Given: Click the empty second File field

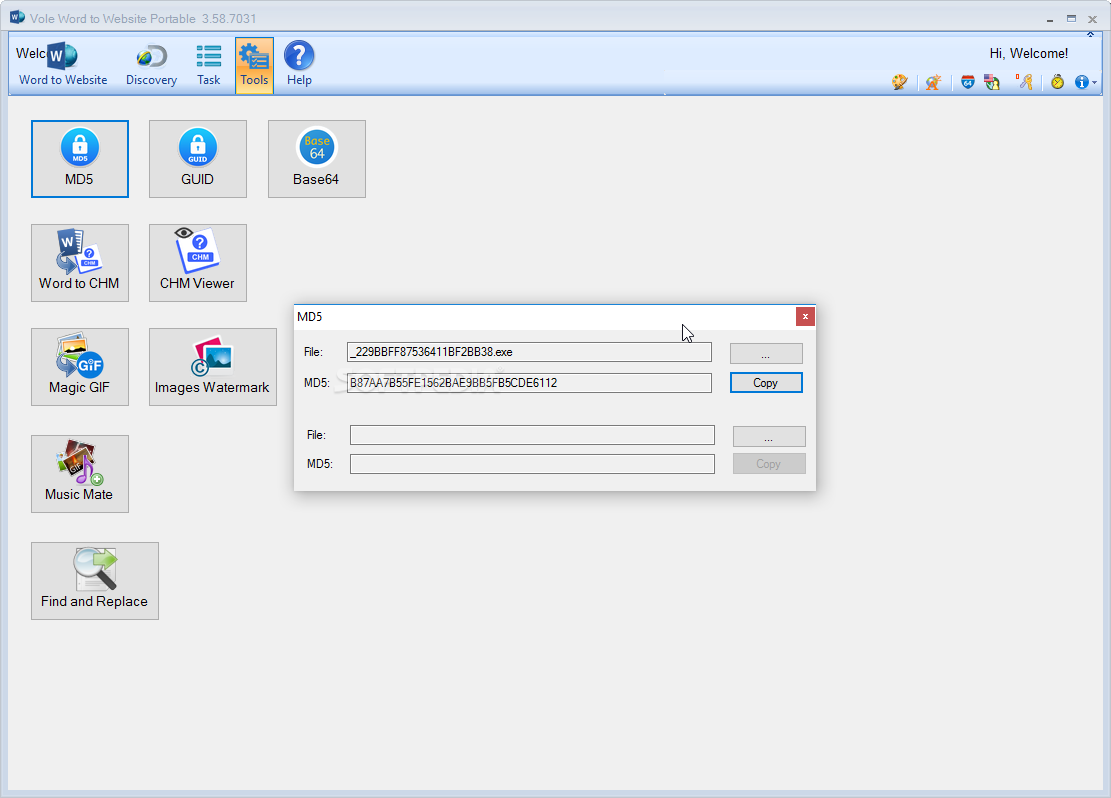Looking at the screenshot, I should click(x=532, y=435).
